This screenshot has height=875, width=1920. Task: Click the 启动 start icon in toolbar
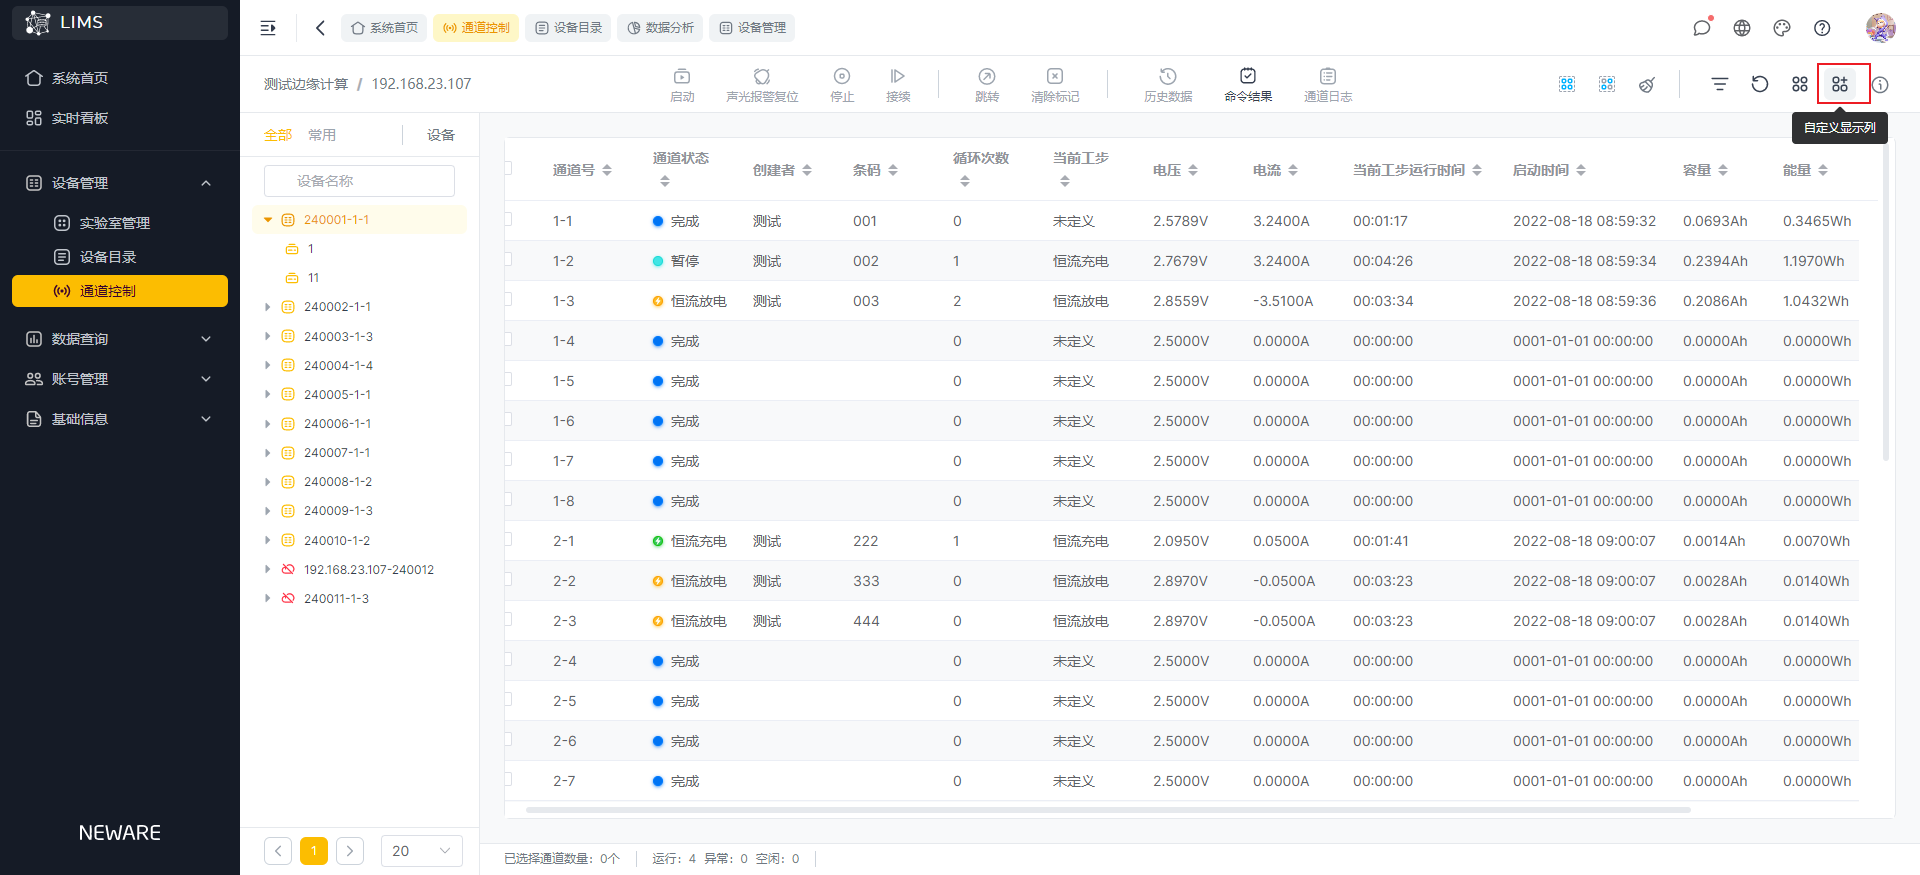pyautogui.click(x=682, y=76)
